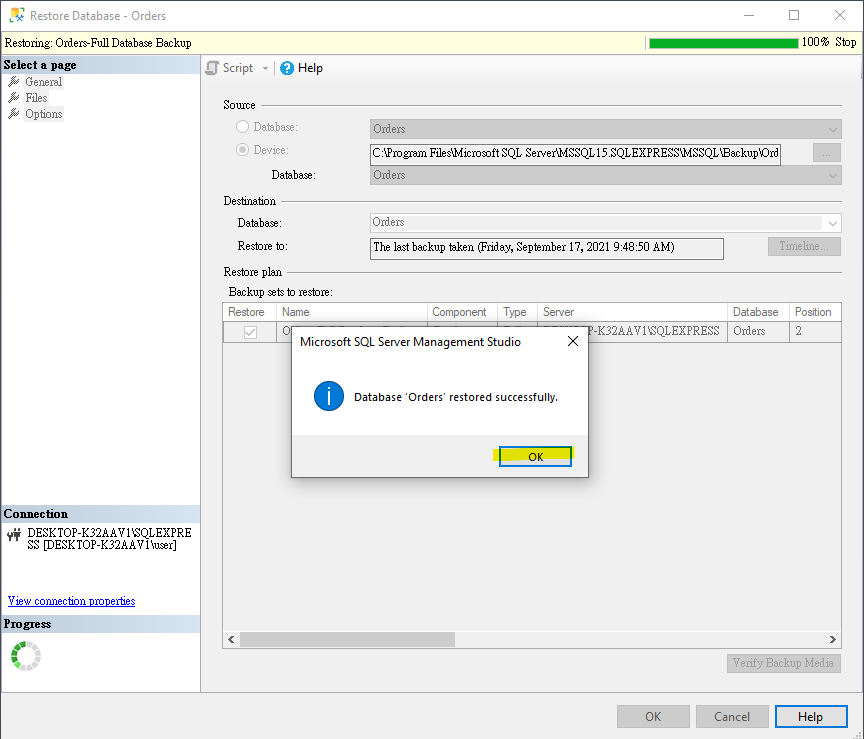Click the Help icon beside Script
Viewport: 864px width, 739px height.
pyautogui.click(x=285, y=67)
